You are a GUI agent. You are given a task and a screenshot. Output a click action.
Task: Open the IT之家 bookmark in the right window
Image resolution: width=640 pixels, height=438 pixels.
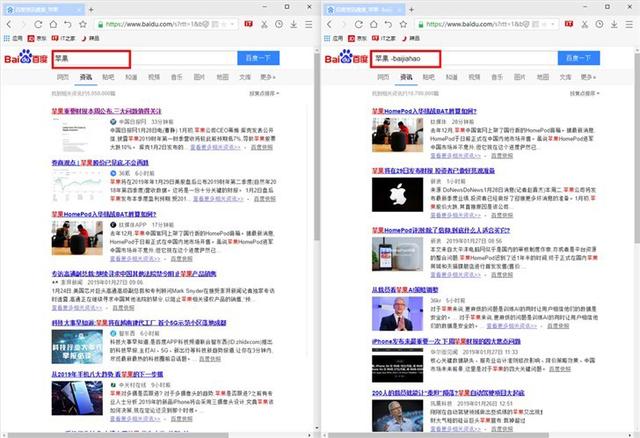tap(384, 38)
